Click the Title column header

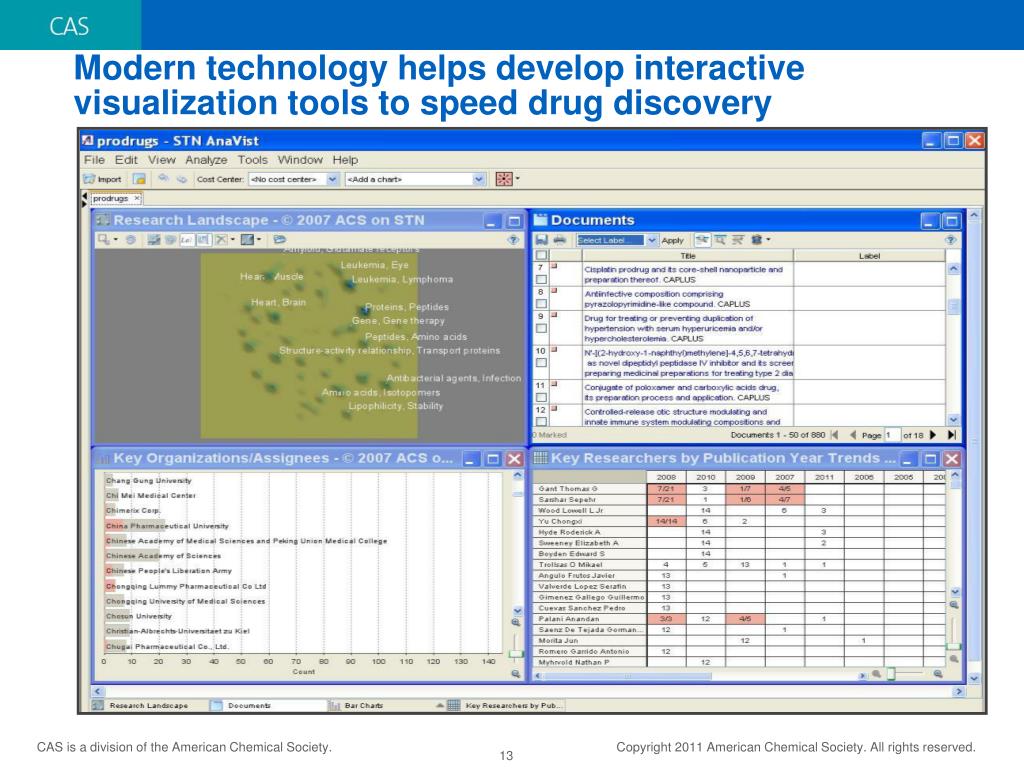point(687,256)
